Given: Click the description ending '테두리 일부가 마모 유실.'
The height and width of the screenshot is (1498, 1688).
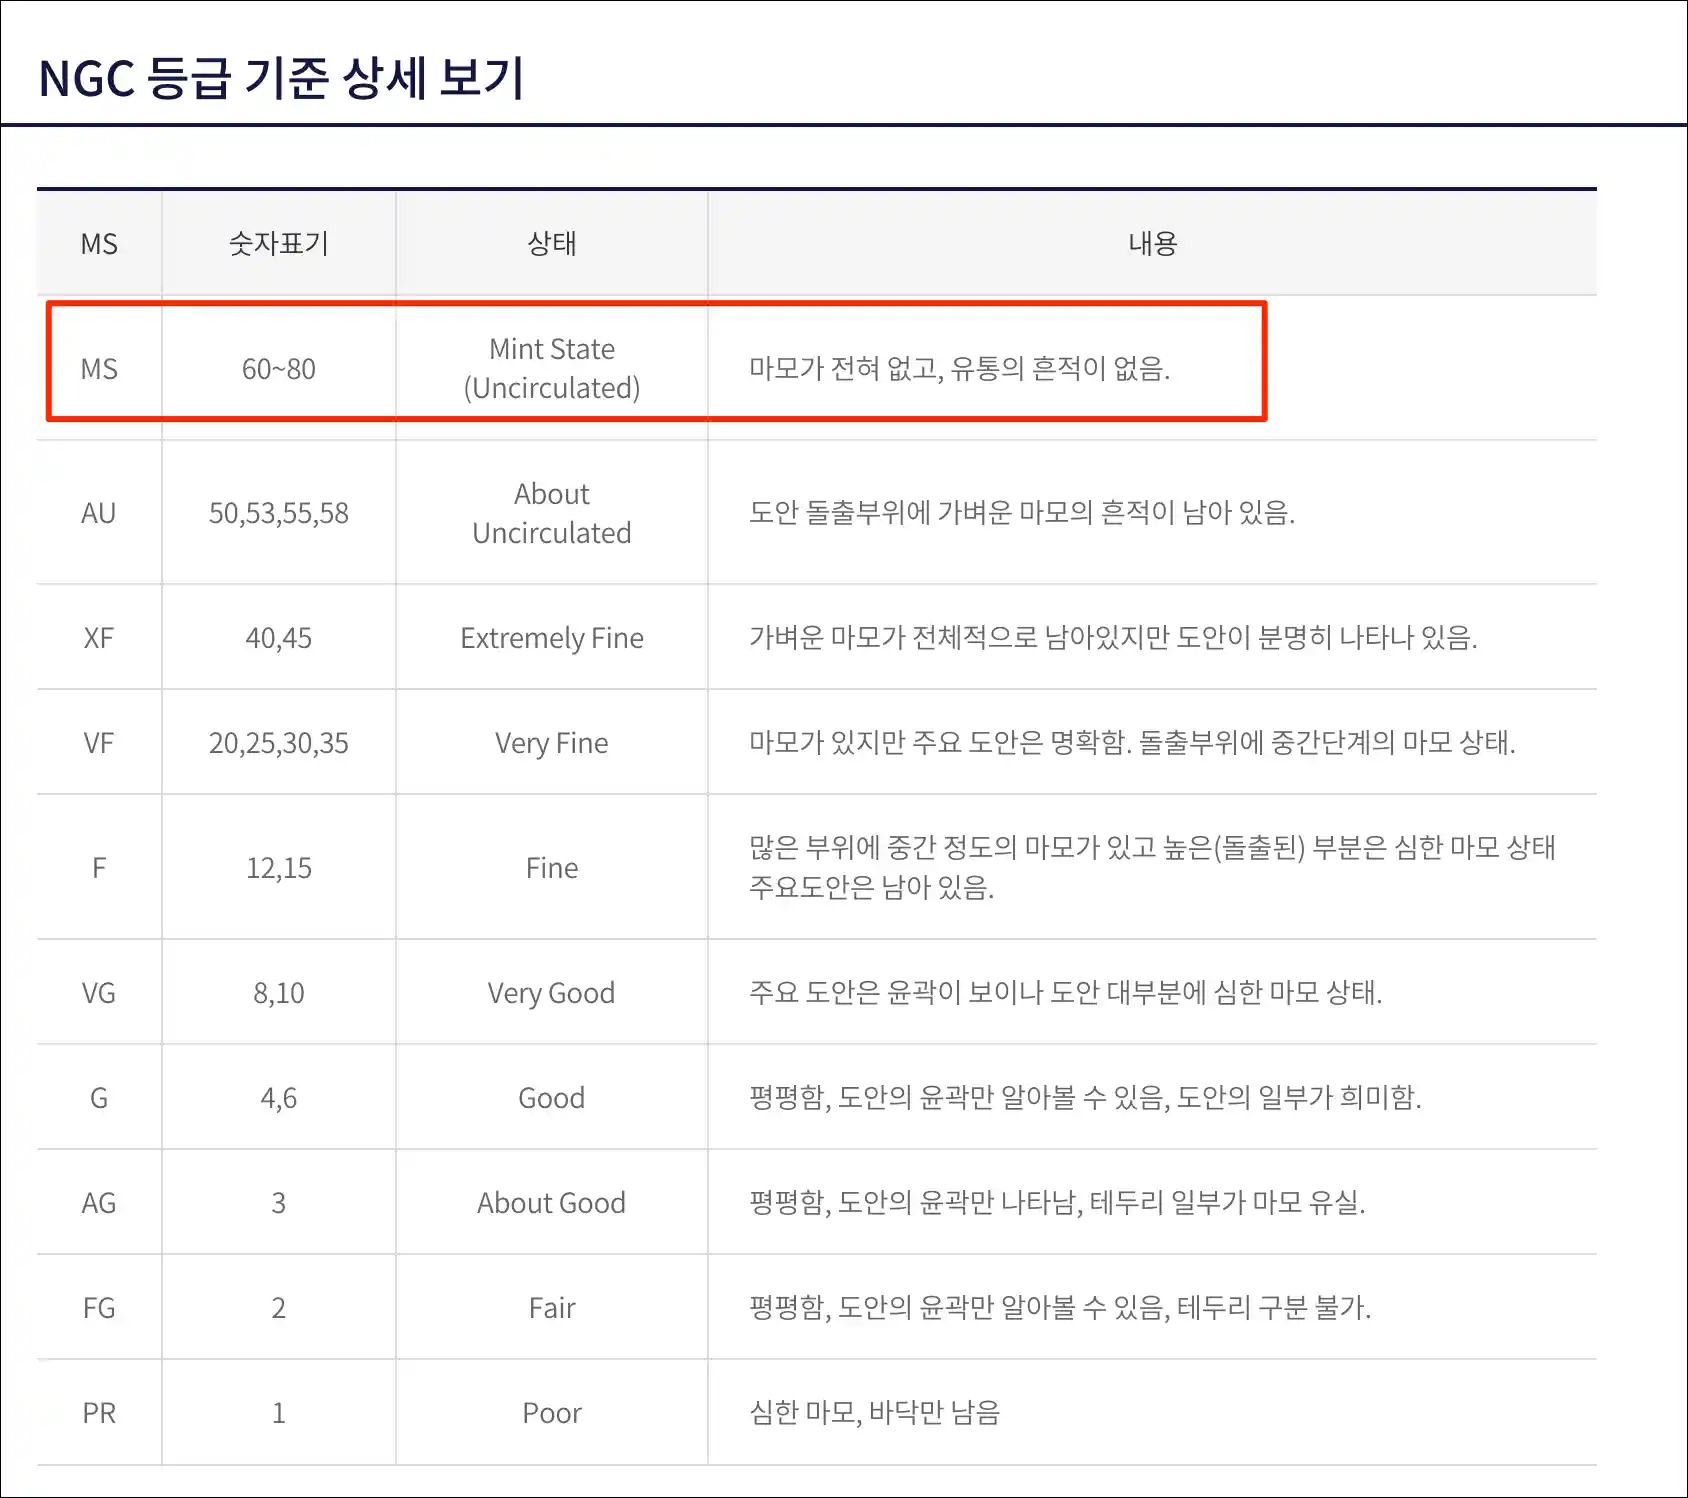Looking at the screenshot, I should point(1057,1203).
